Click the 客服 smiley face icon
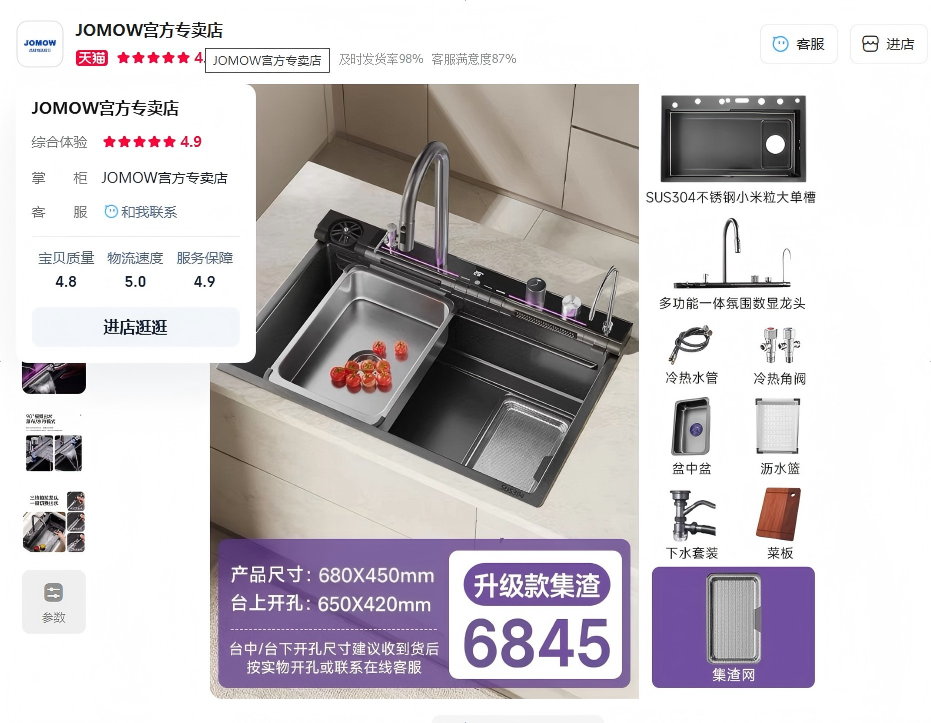This screenshot has width=931, height=723. click(x=780, y=44)
